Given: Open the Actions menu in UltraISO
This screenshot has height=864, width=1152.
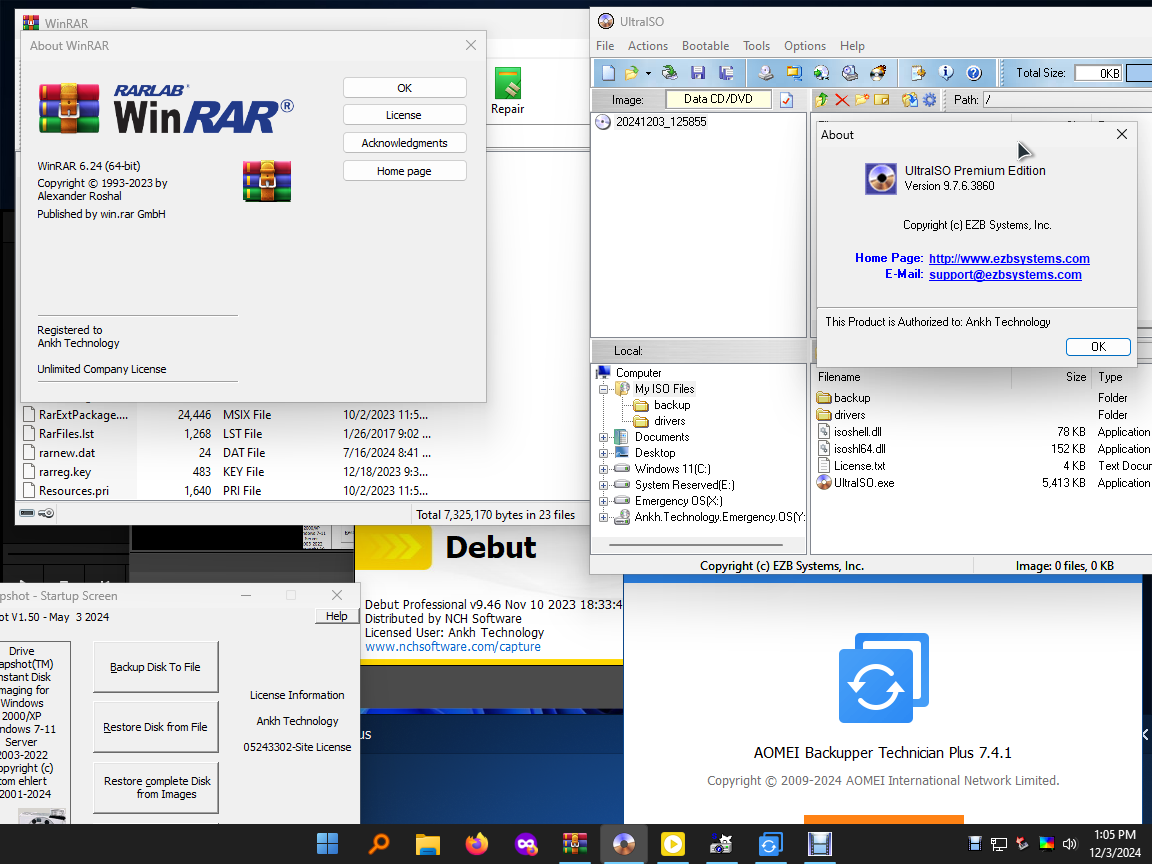Looking at the screenshot, I should click(x=648, y=46).
